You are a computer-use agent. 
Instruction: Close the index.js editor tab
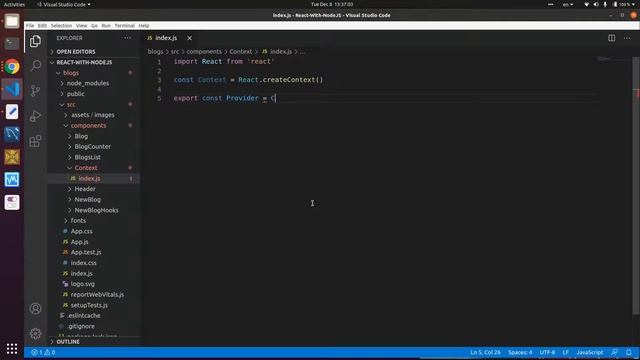189,38
